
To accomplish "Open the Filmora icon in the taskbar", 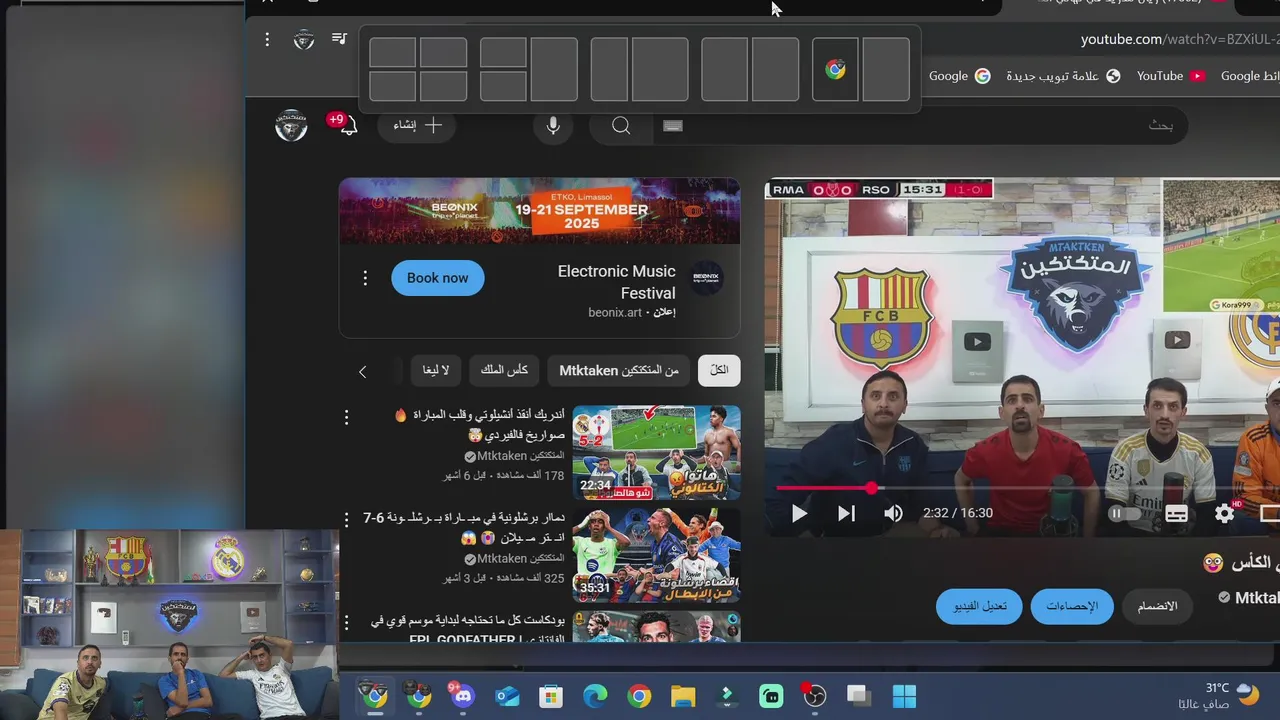I will (x=727, y=696).
